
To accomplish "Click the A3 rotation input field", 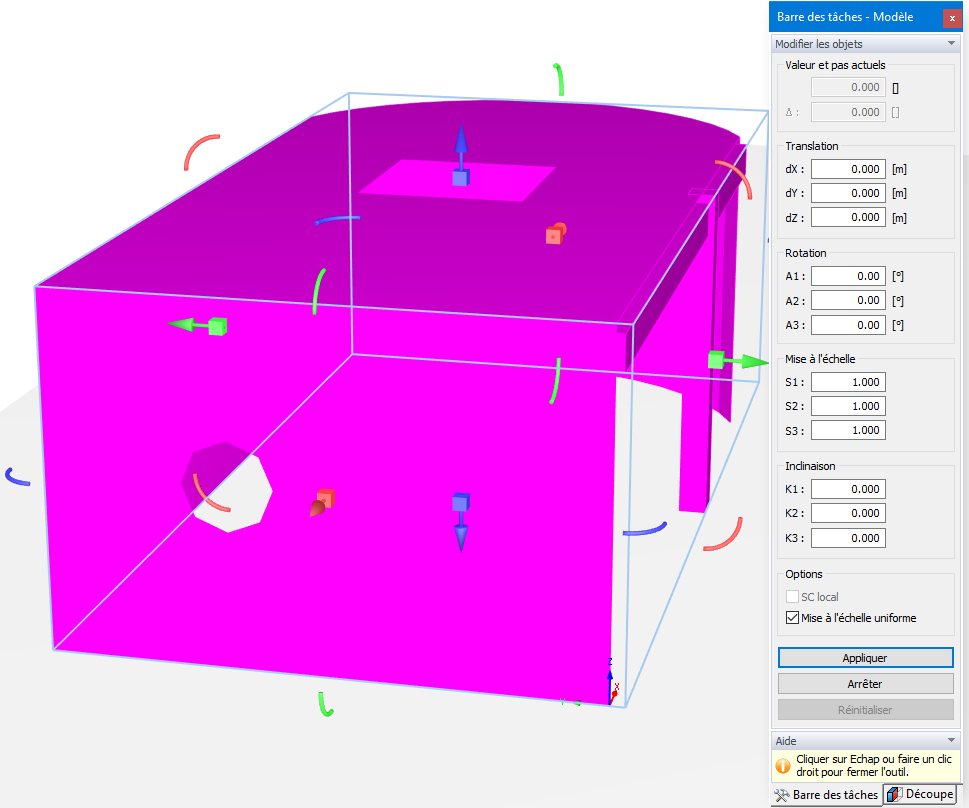I will pyautogui.click(x=848, y=325).
